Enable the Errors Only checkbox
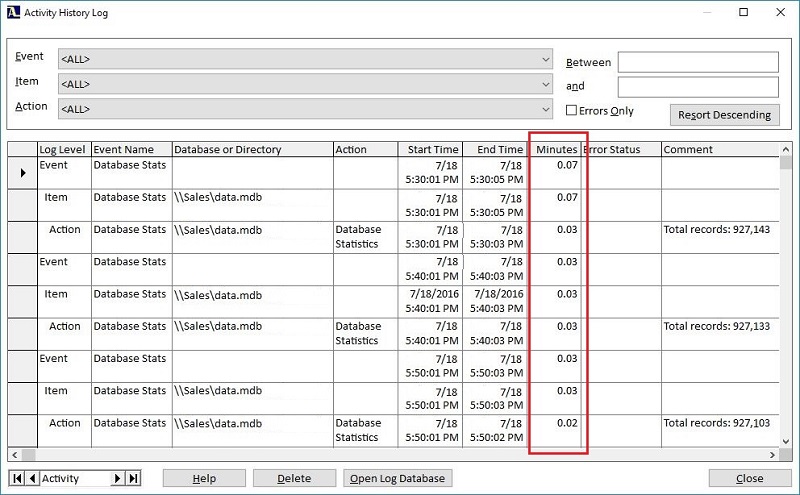This screenshot has height=495, width=800. (572, 111)
